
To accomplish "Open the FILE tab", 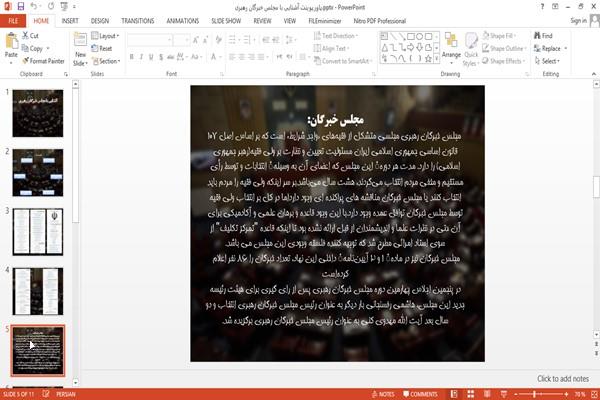I will tap(13, 21).
